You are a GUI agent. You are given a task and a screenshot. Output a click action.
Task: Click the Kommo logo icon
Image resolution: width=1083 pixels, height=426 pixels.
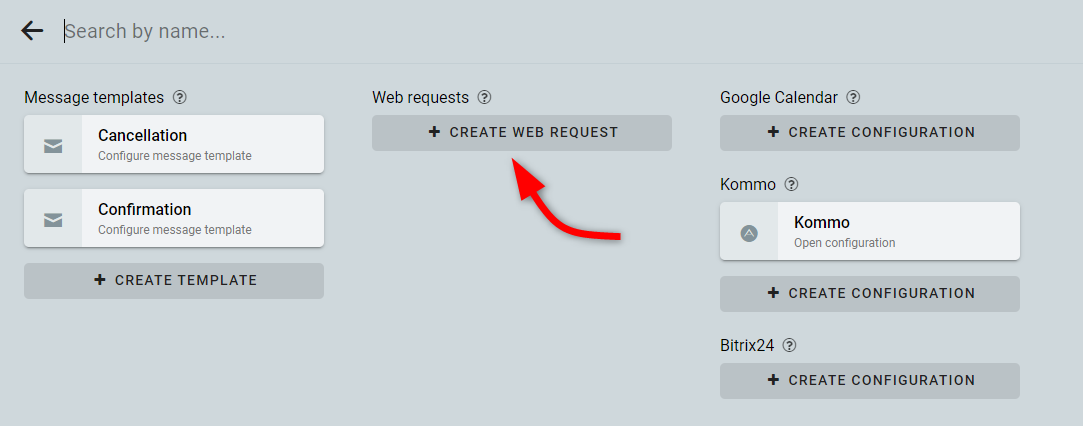pyautogui.click(x=749, y=233)
